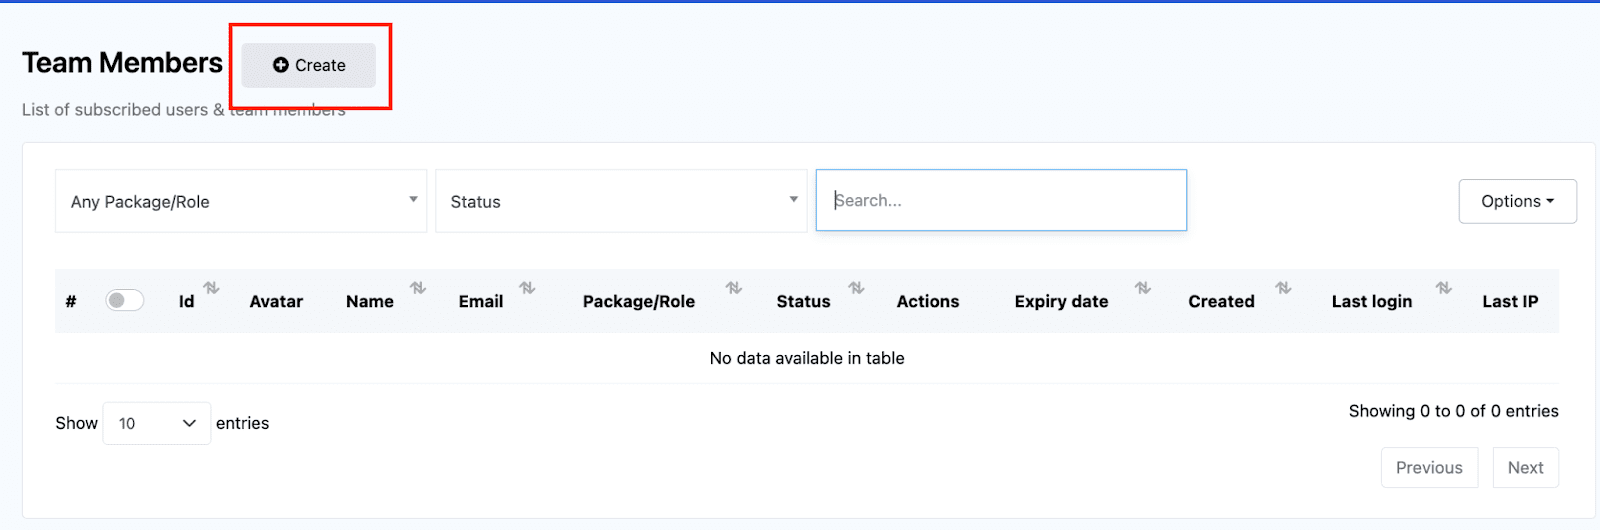Click the Create button

pos(309,65)
